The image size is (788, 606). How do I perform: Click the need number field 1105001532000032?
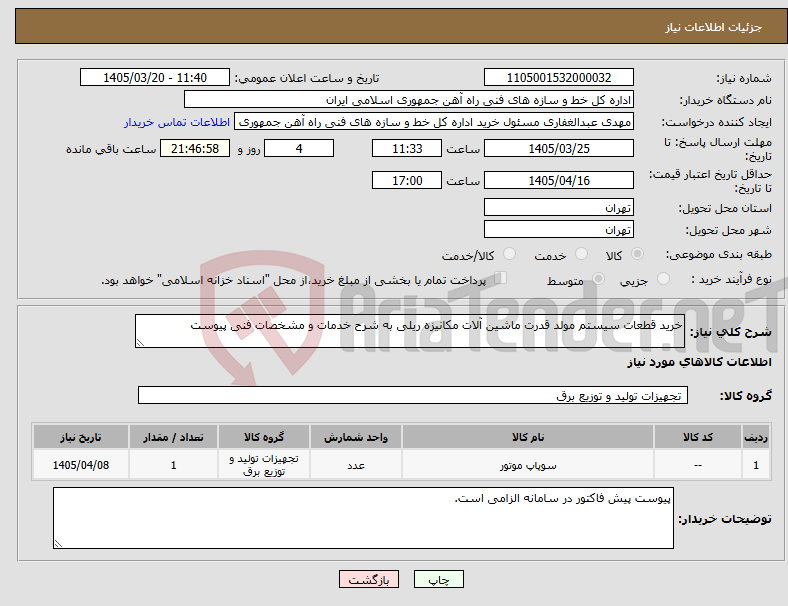pyautogui.click(x=559, y=77)
